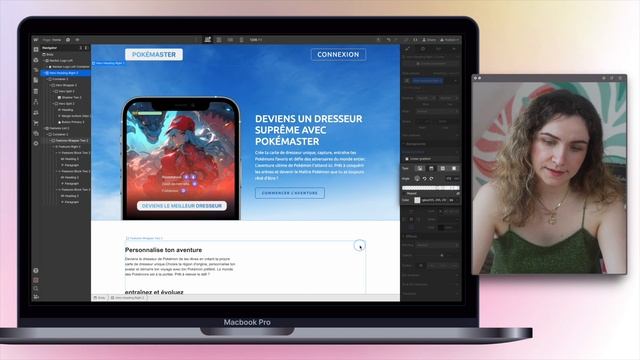Choose image background type icon
The width and height of the screenshot is (640, 360).
(420, 168)
